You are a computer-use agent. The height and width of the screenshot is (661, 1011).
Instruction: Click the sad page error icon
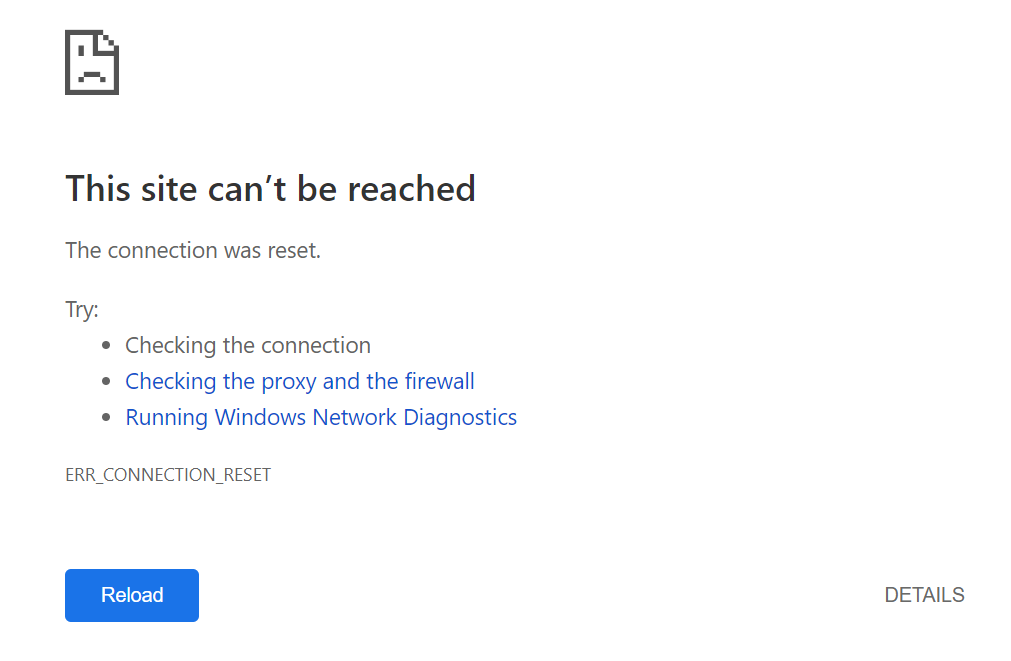(92, 62)
